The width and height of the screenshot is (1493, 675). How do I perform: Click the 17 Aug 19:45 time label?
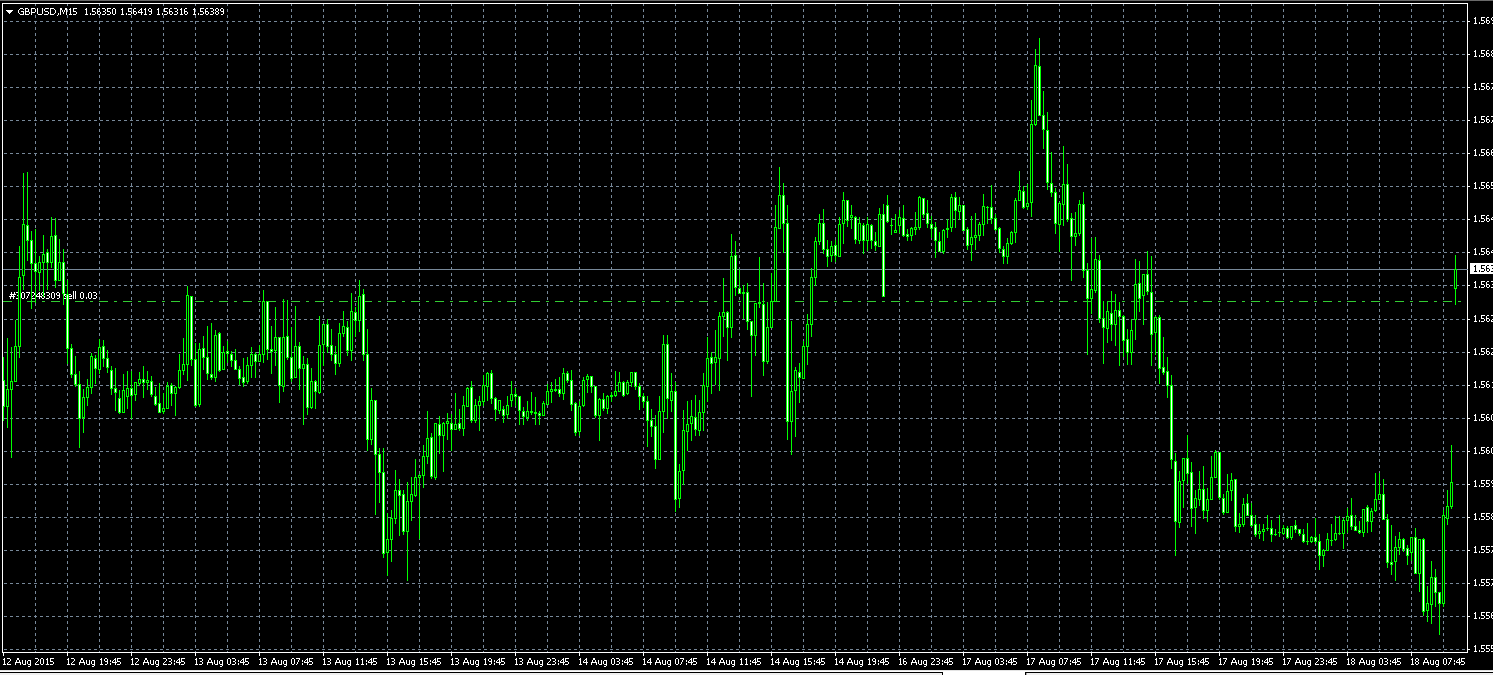1246,662
